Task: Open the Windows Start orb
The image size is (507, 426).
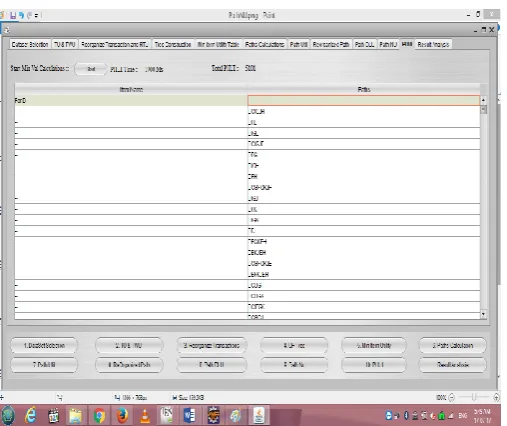Action: (8, 416)
